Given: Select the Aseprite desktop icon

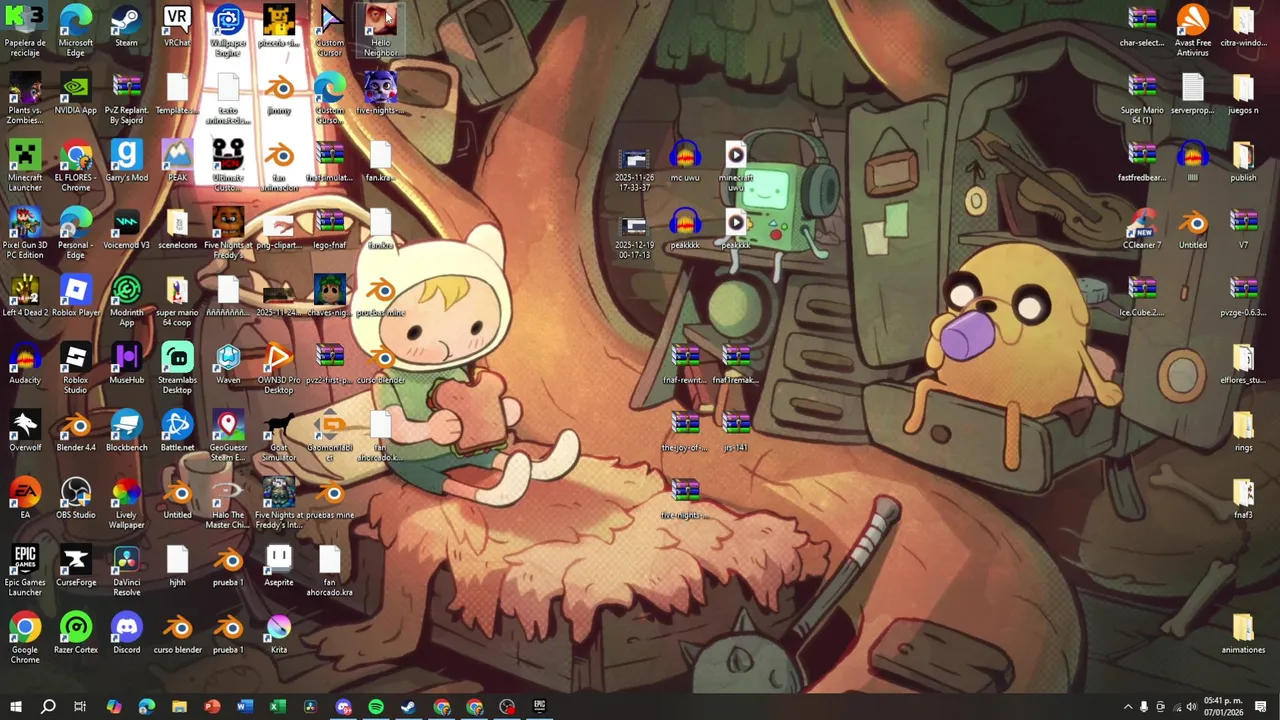Looking at the screenshot, I should tap(279, 566).
